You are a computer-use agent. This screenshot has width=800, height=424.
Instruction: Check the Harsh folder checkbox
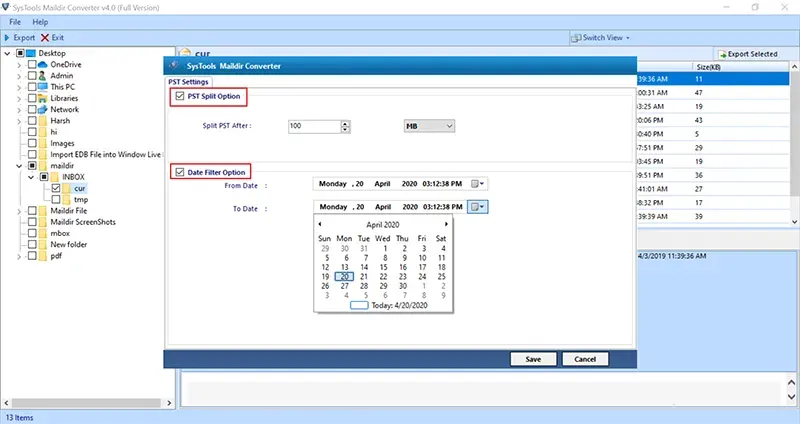[x=32, y=121]
